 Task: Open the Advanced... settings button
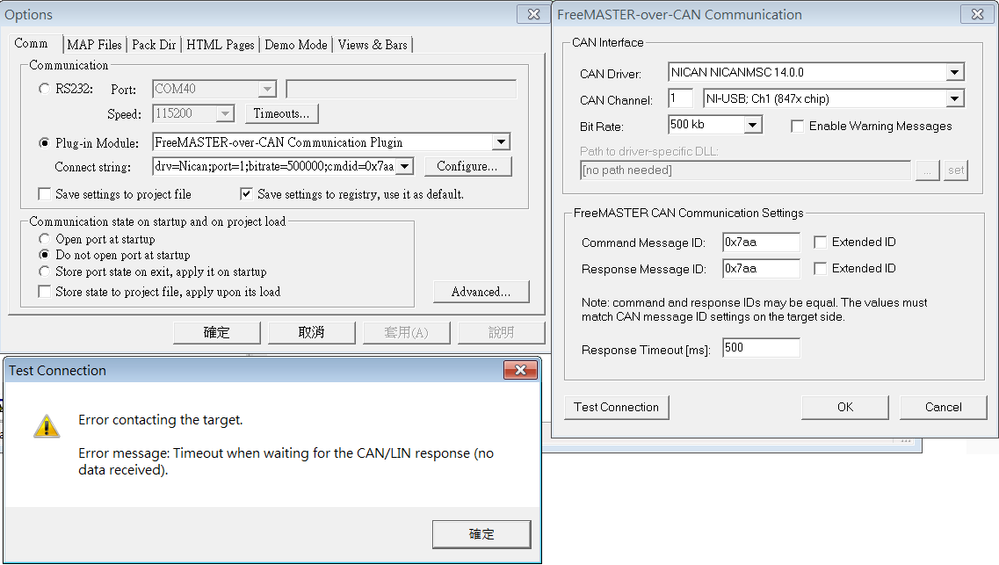point(481,292)
